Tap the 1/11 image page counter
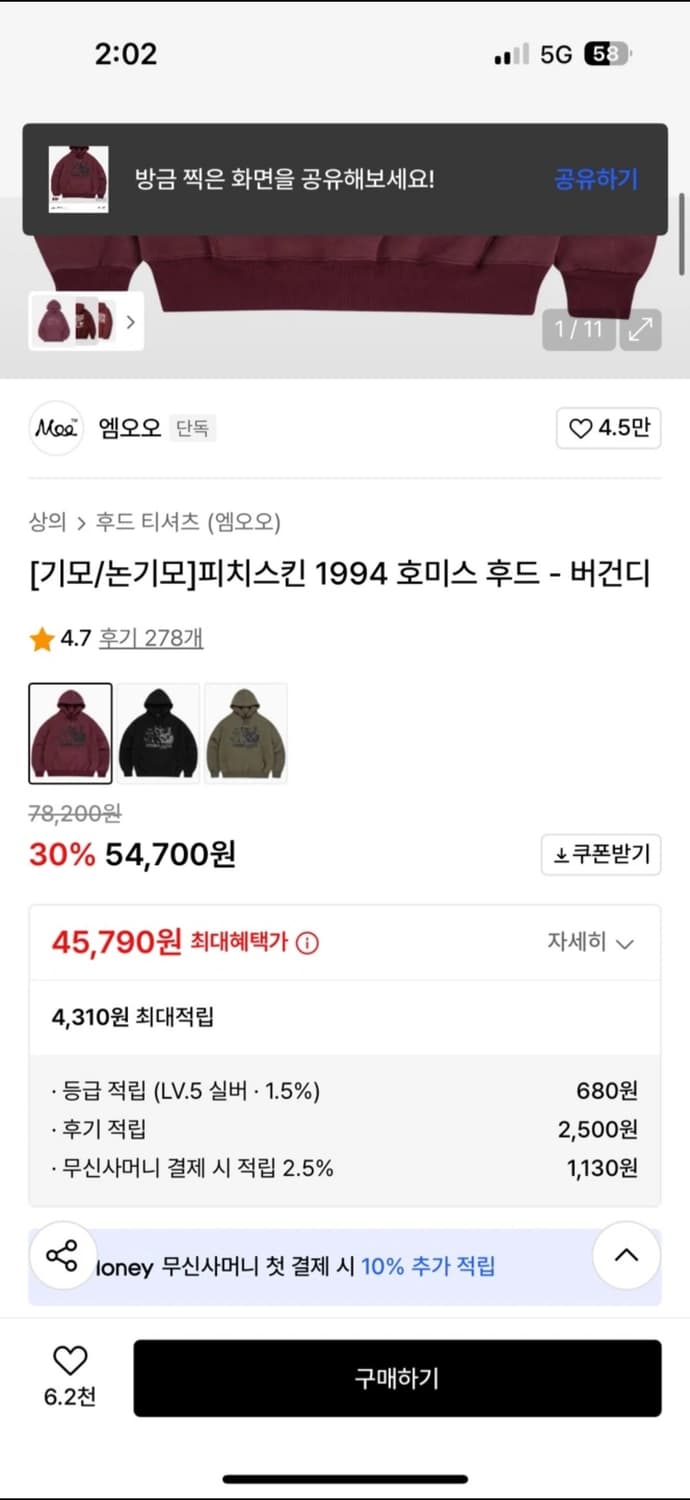Screen dimensions: 690x1500 tap(578, 327)
